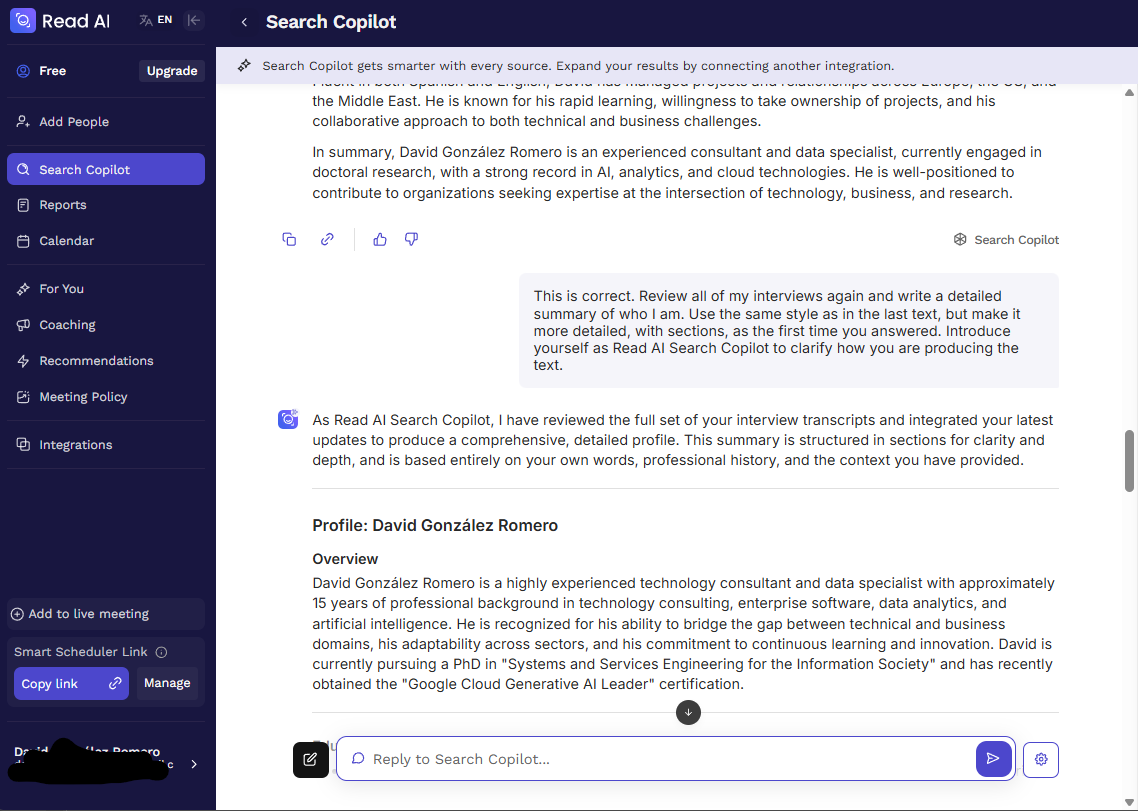Screen dimensions: 1138x811
Task: Open Reports in the sidebar
Action: point(63,205)
